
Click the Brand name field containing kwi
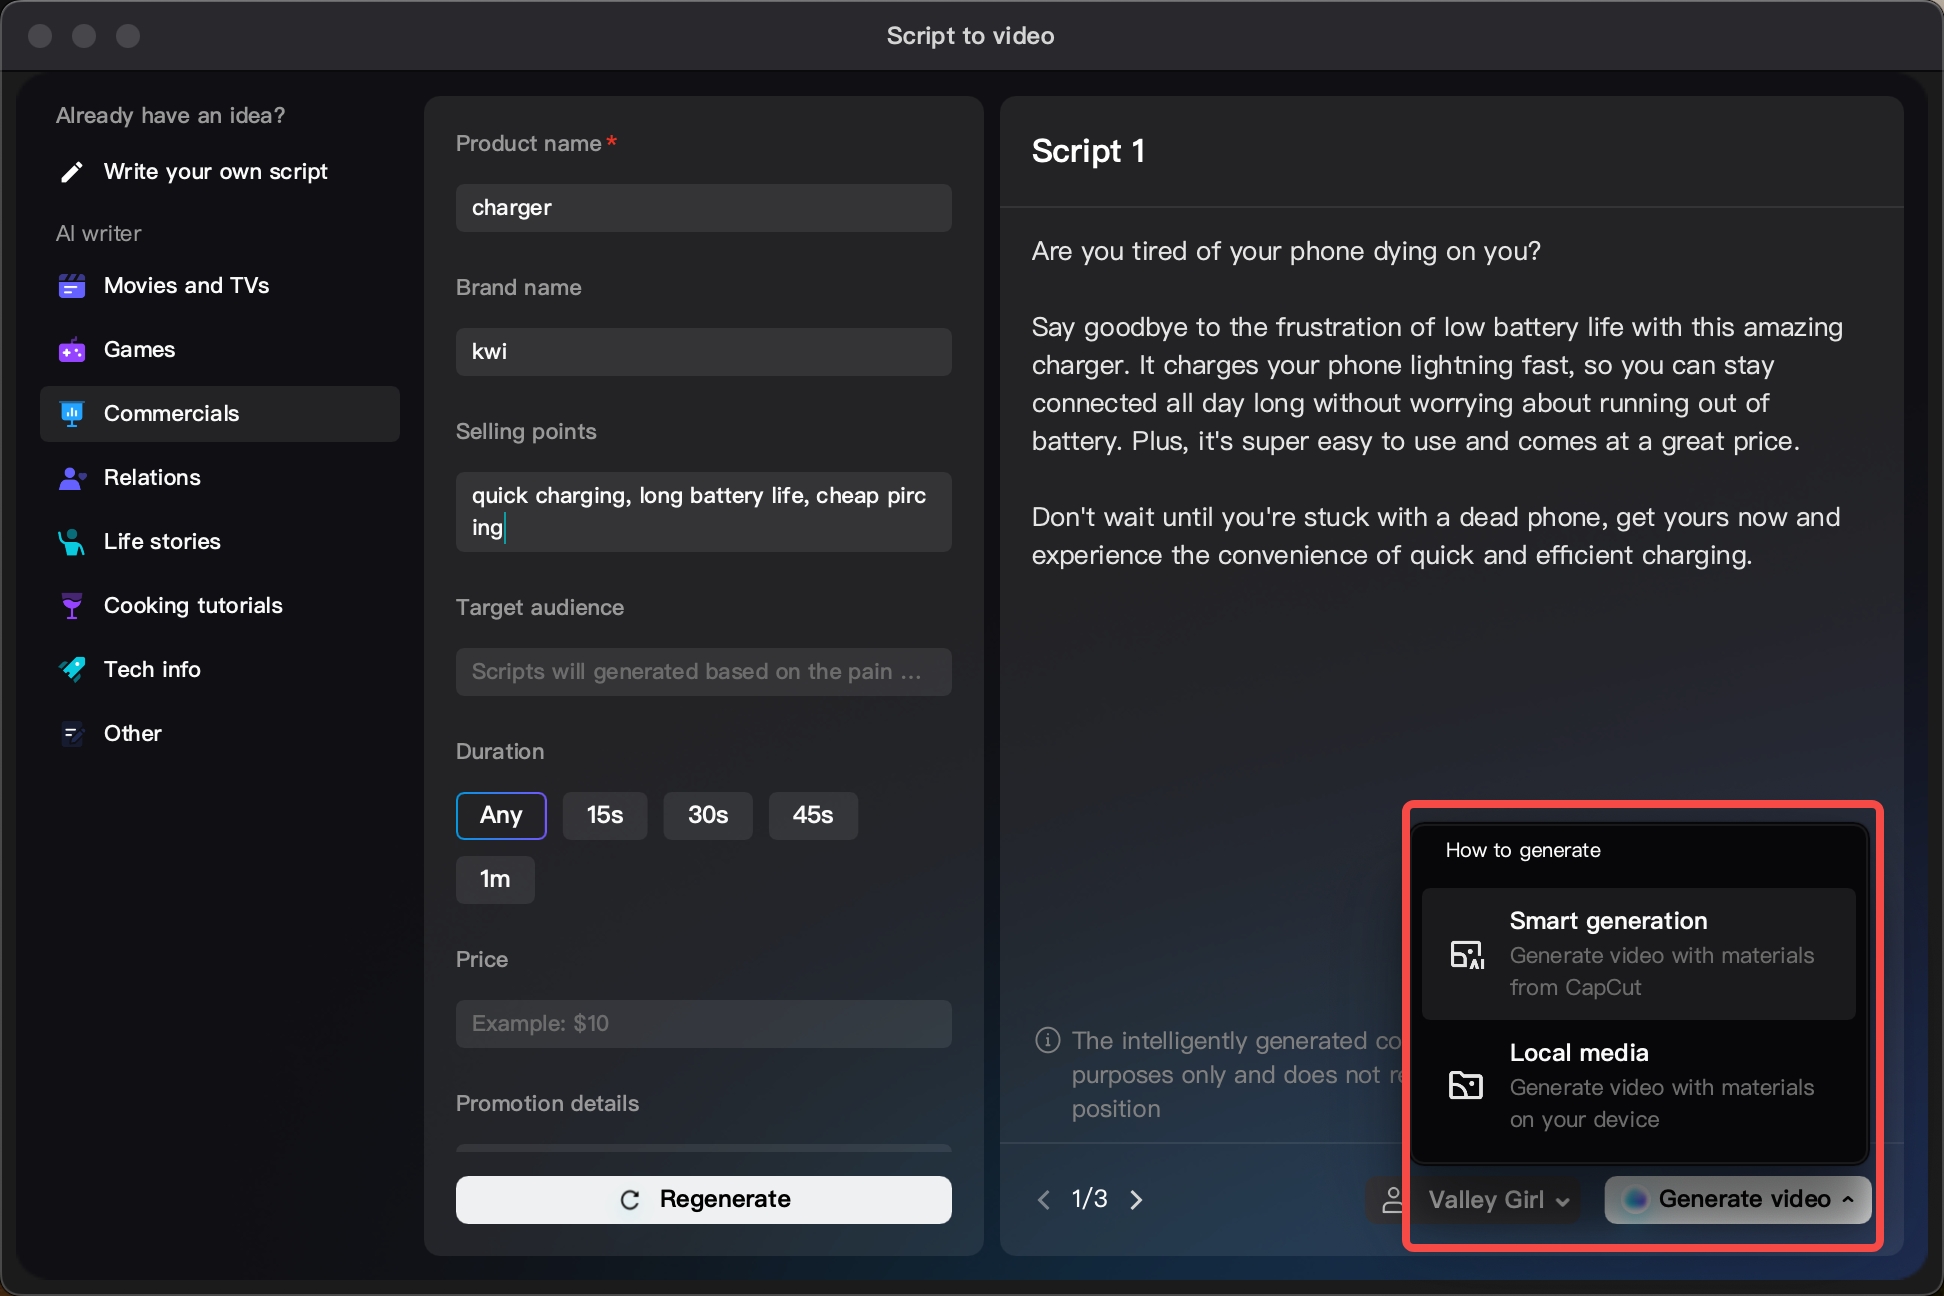pos(704,352)
